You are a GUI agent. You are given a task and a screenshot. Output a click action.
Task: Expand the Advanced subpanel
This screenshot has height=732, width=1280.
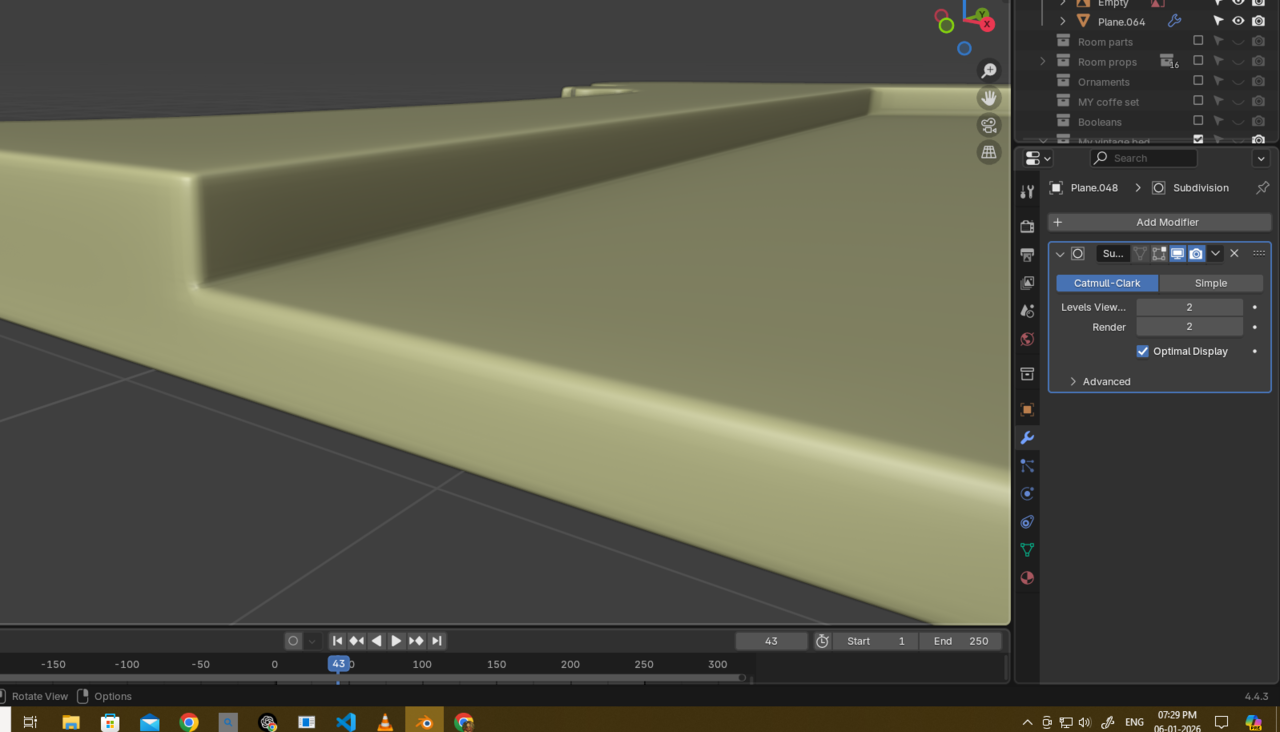(1073, 381)
